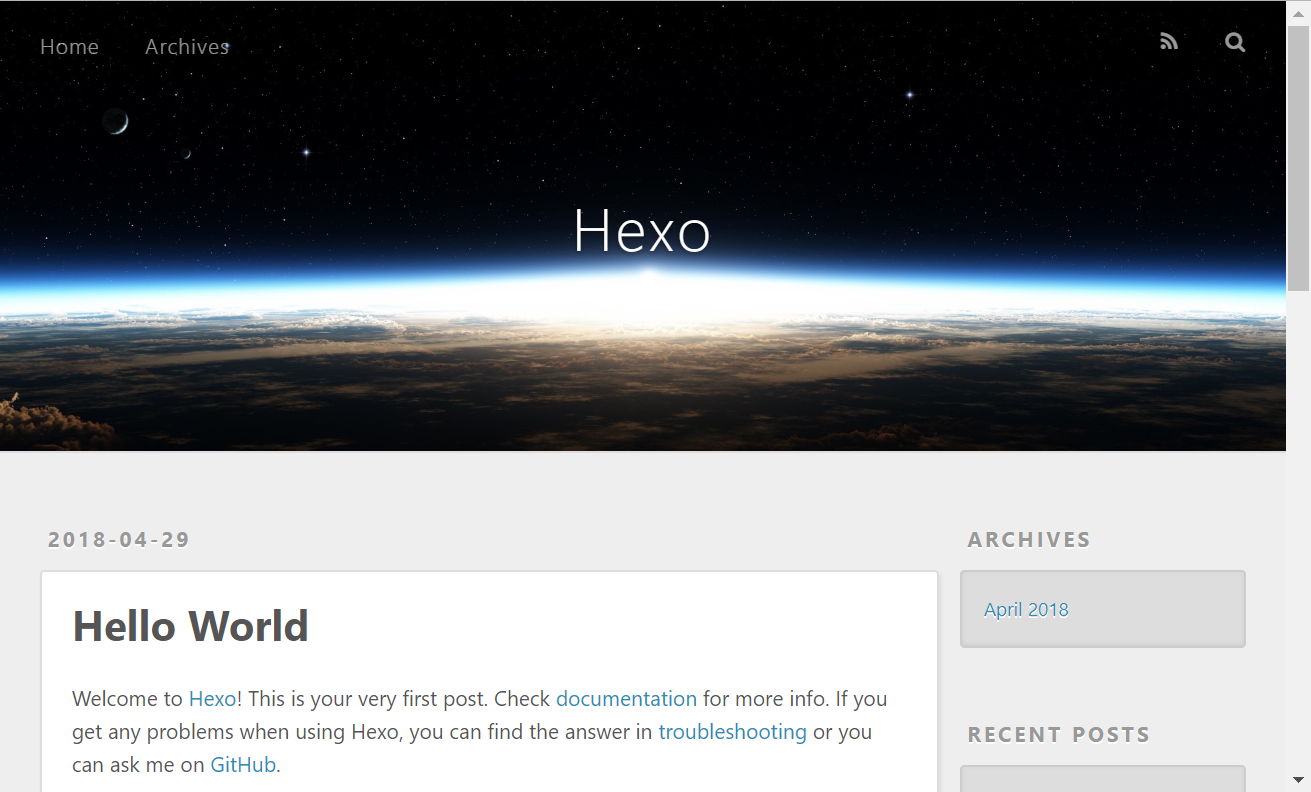Screen dimensions: 1311x792
Task: Select the 2018-04-29 post date
Action: point(119,540)
